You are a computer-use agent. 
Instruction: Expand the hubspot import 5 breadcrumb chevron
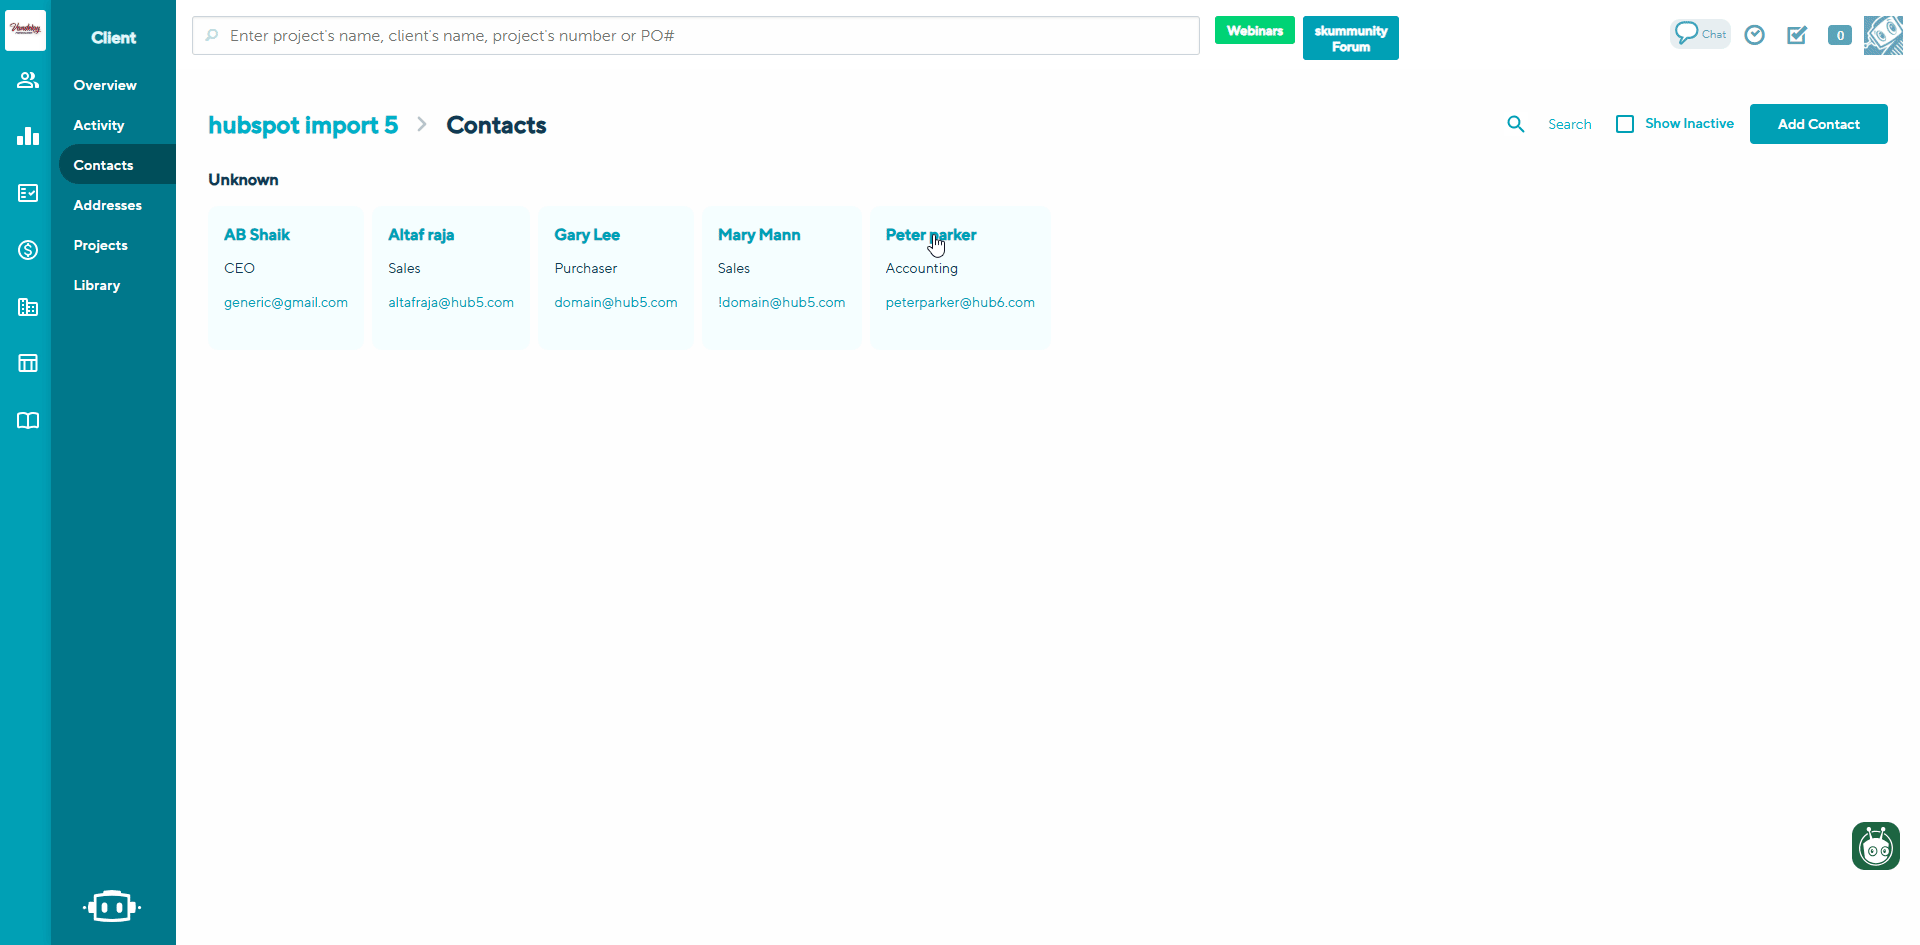pyautogui.click(x=421, y=124)
